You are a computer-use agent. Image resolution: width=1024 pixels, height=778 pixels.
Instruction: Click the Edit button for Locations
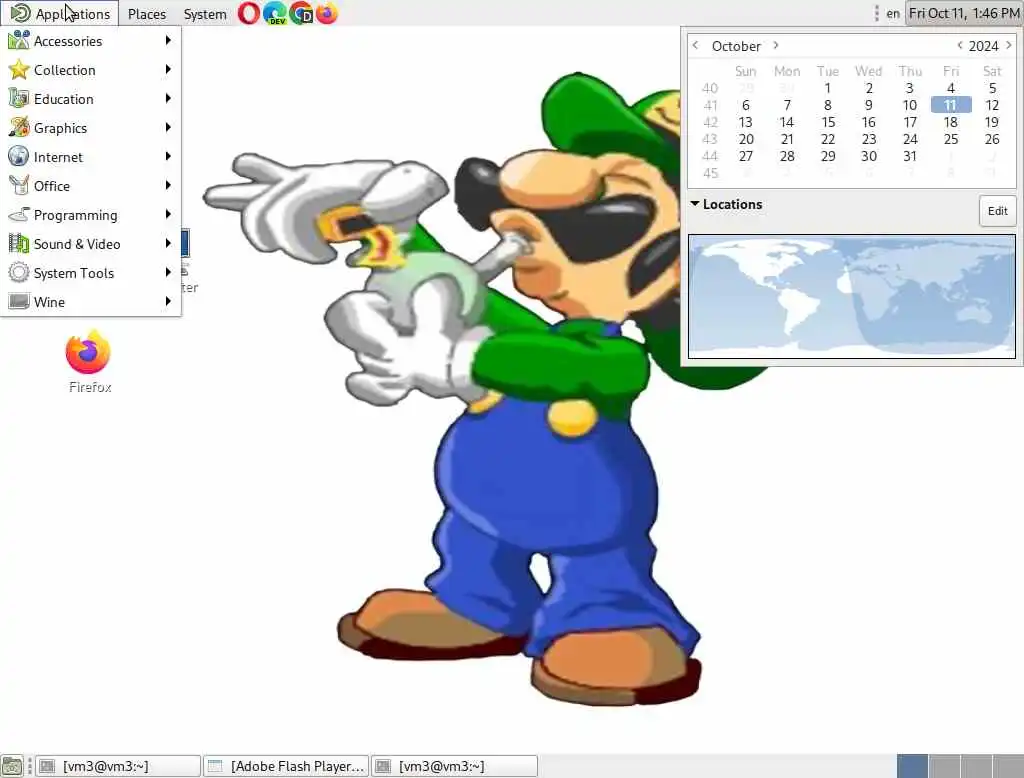point(997,211)
